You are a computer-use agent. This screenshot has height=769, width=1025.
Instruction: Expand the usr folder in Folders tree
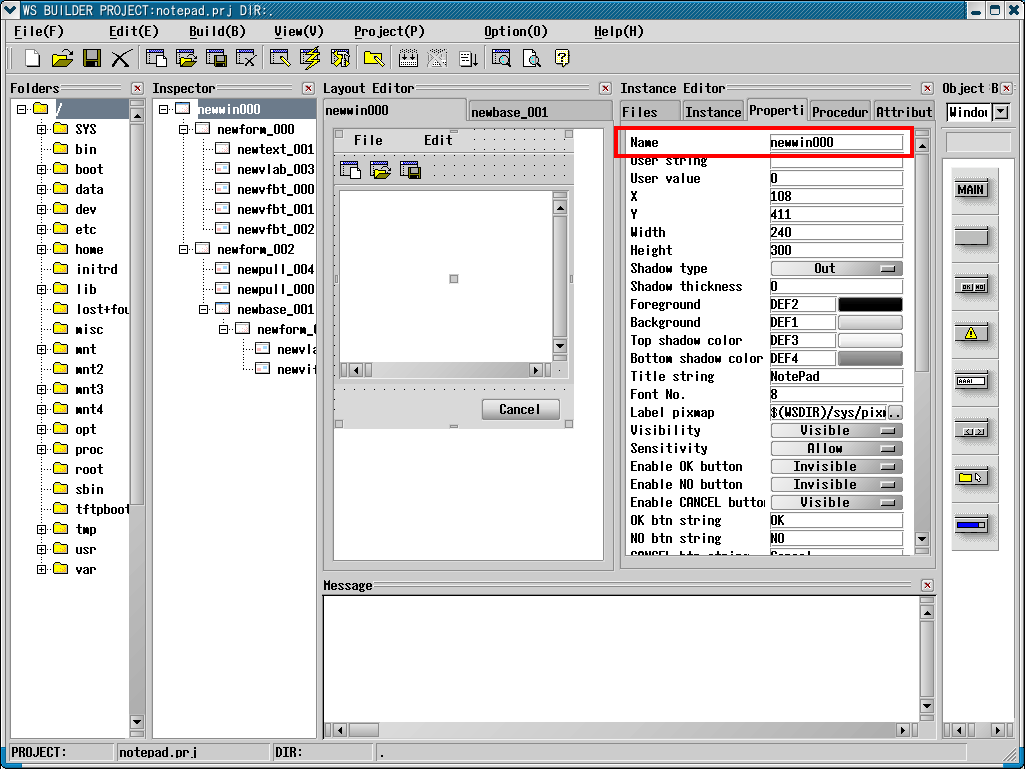click(42, 550)
